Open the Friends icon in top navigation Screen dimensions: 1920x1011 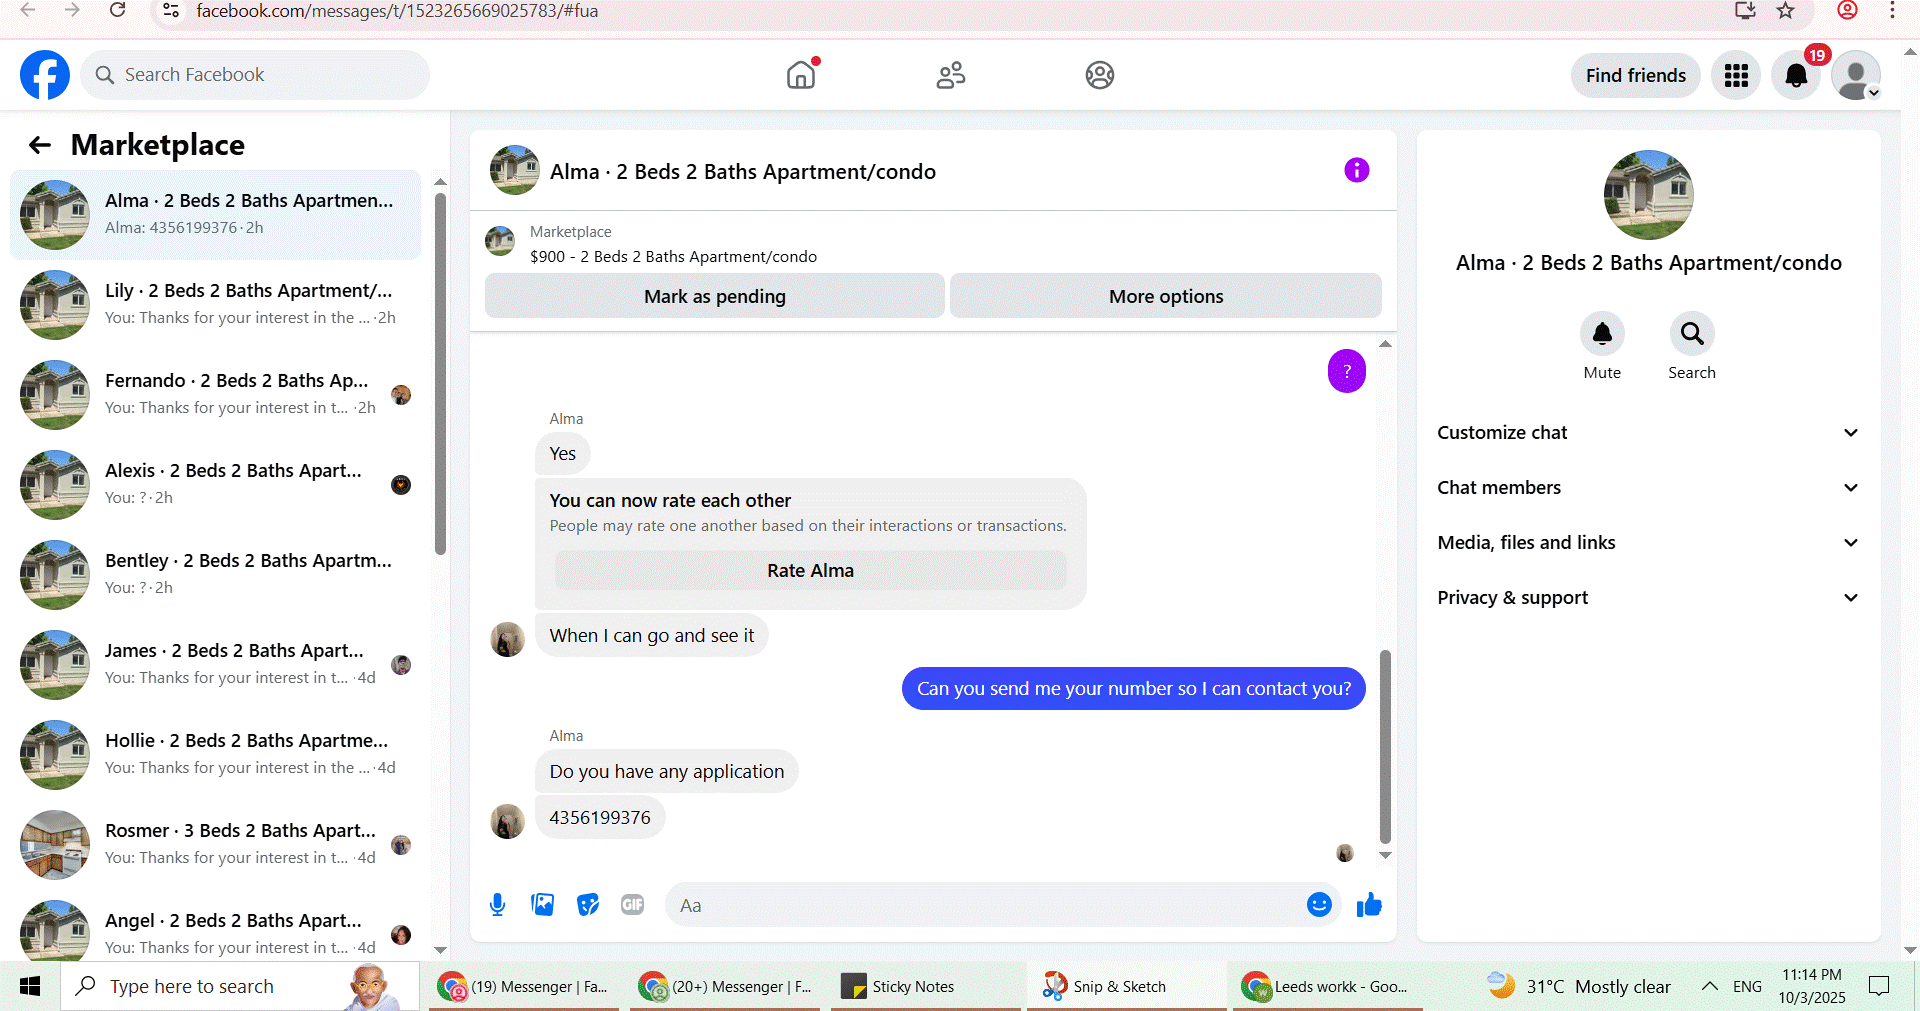click(x=950, y=75)
